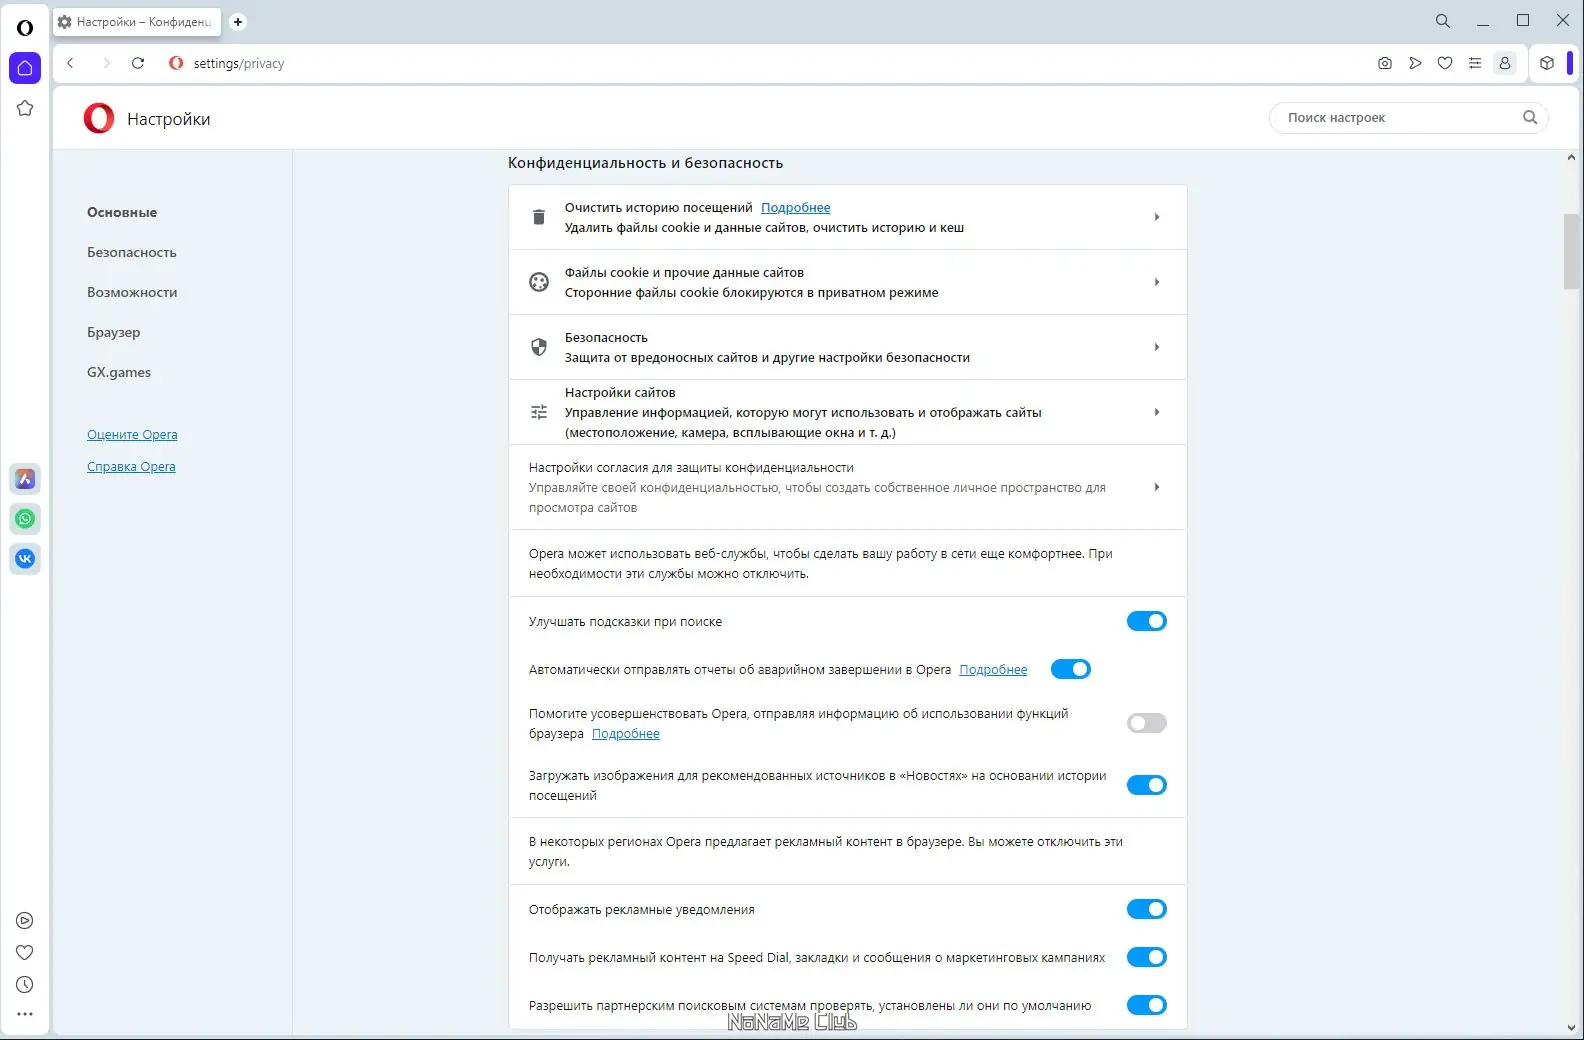The image size is (1584, 1040).
Task: Open the Справка Opera link
Action: click(131, 467)
